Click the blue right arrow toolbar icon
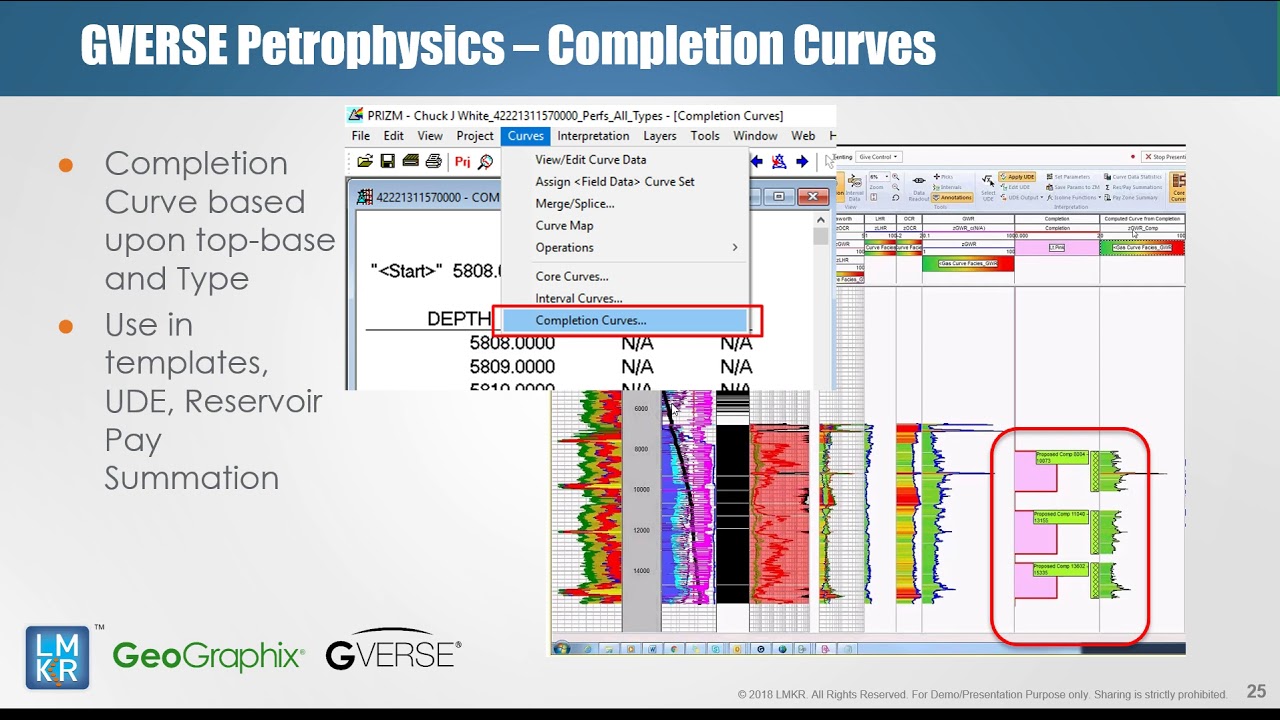The width and height of the screenshot is (1280, 720). pos(802,161)
